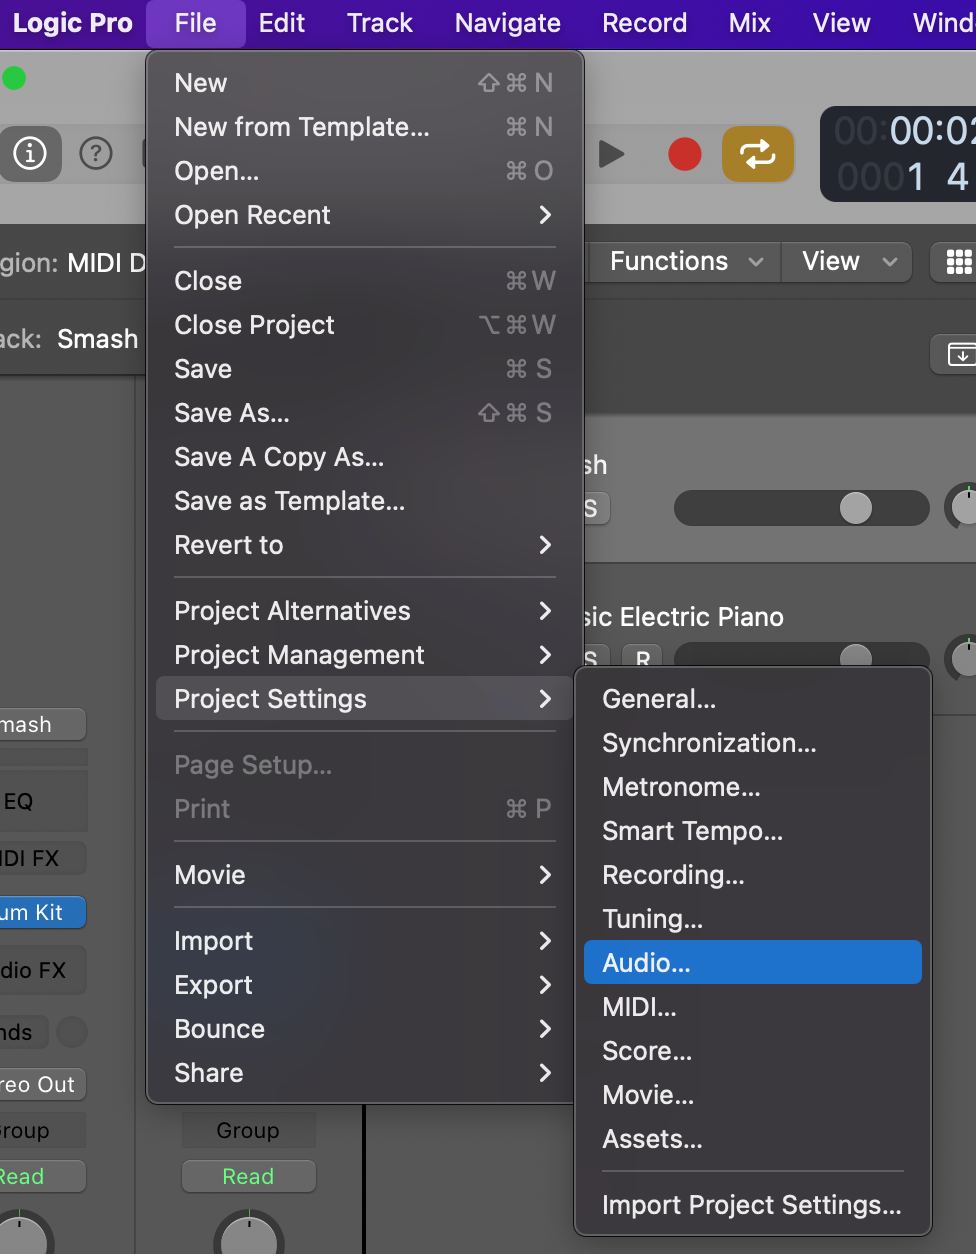Expand Project Alternatives submenu
Viewport: 976px width, 1254px height.
coord(364,610)
